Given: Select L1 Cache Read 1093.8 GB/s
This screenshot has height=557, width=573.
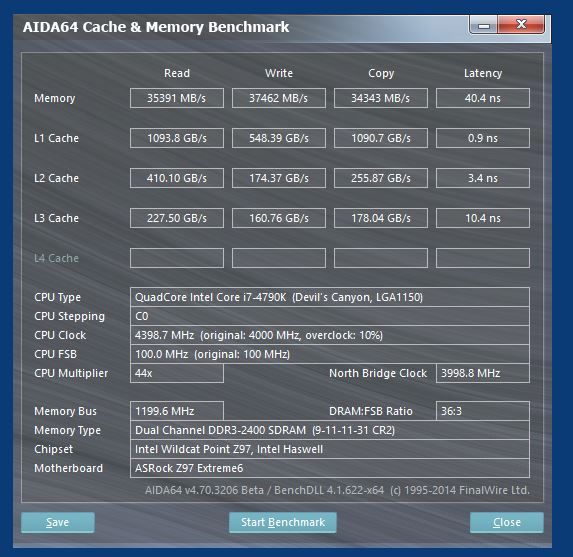Looking at the screenshot, I should (177, 138).
